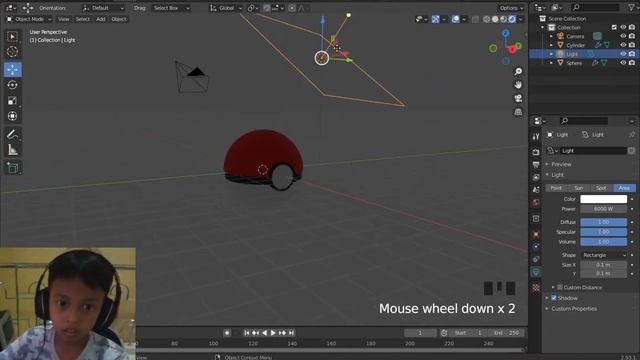Open the Rectangle shape dropdown
Image resolution: width=640 pixels, height=360 pixels.
[x=604, y=255]
